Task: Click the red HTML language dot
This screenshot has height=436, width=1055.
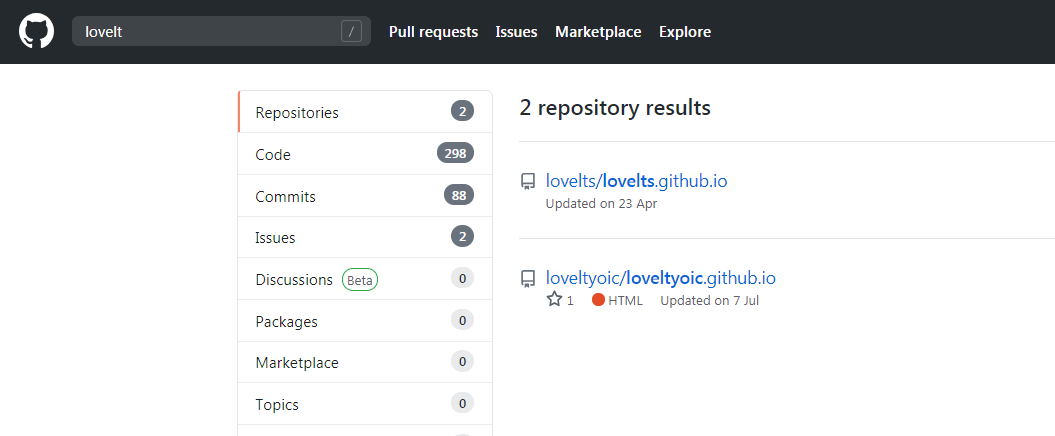Action: point(598,300)
